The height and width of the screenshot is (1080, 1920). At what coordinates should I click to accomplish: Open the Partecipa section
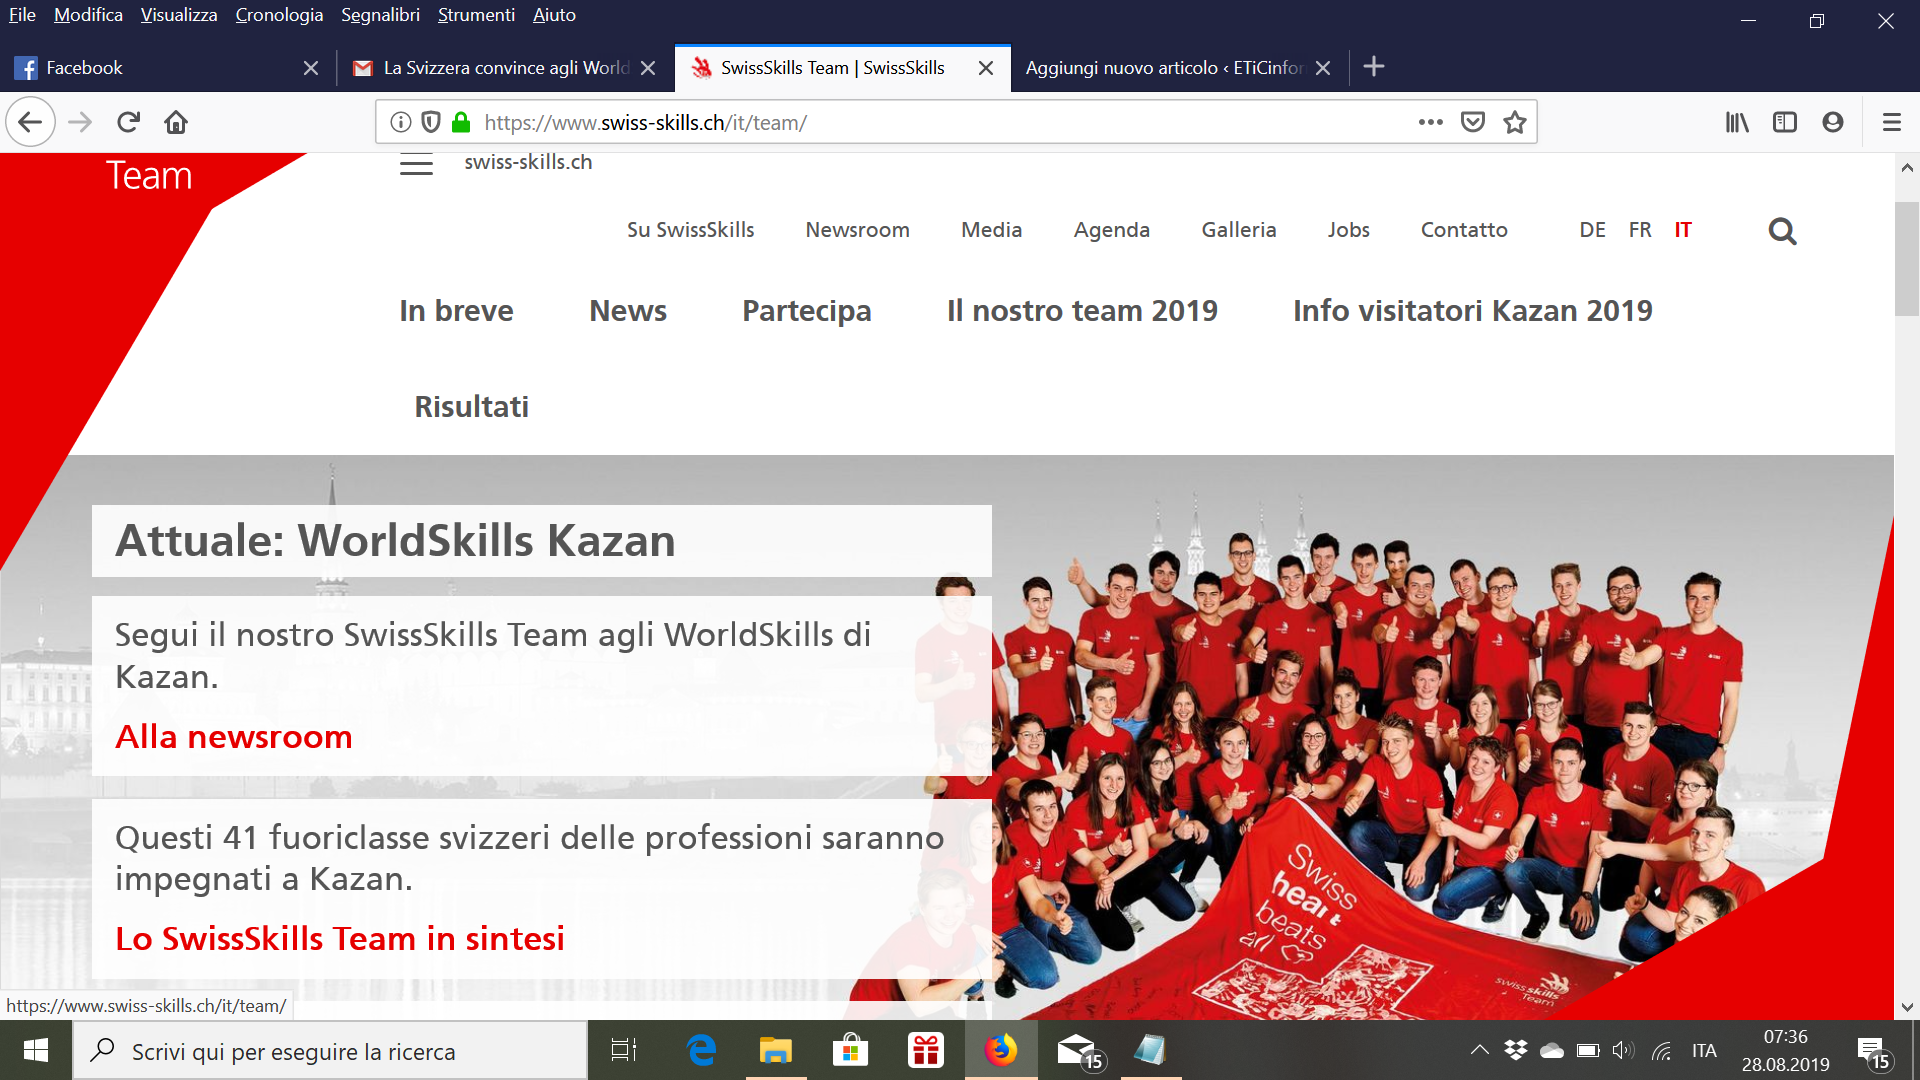[806, 312]
